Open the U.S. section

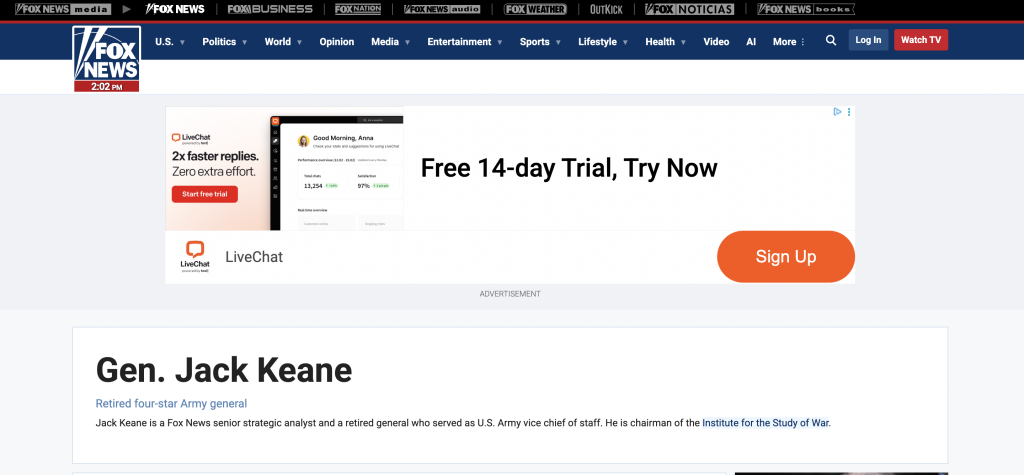point(165,41)
